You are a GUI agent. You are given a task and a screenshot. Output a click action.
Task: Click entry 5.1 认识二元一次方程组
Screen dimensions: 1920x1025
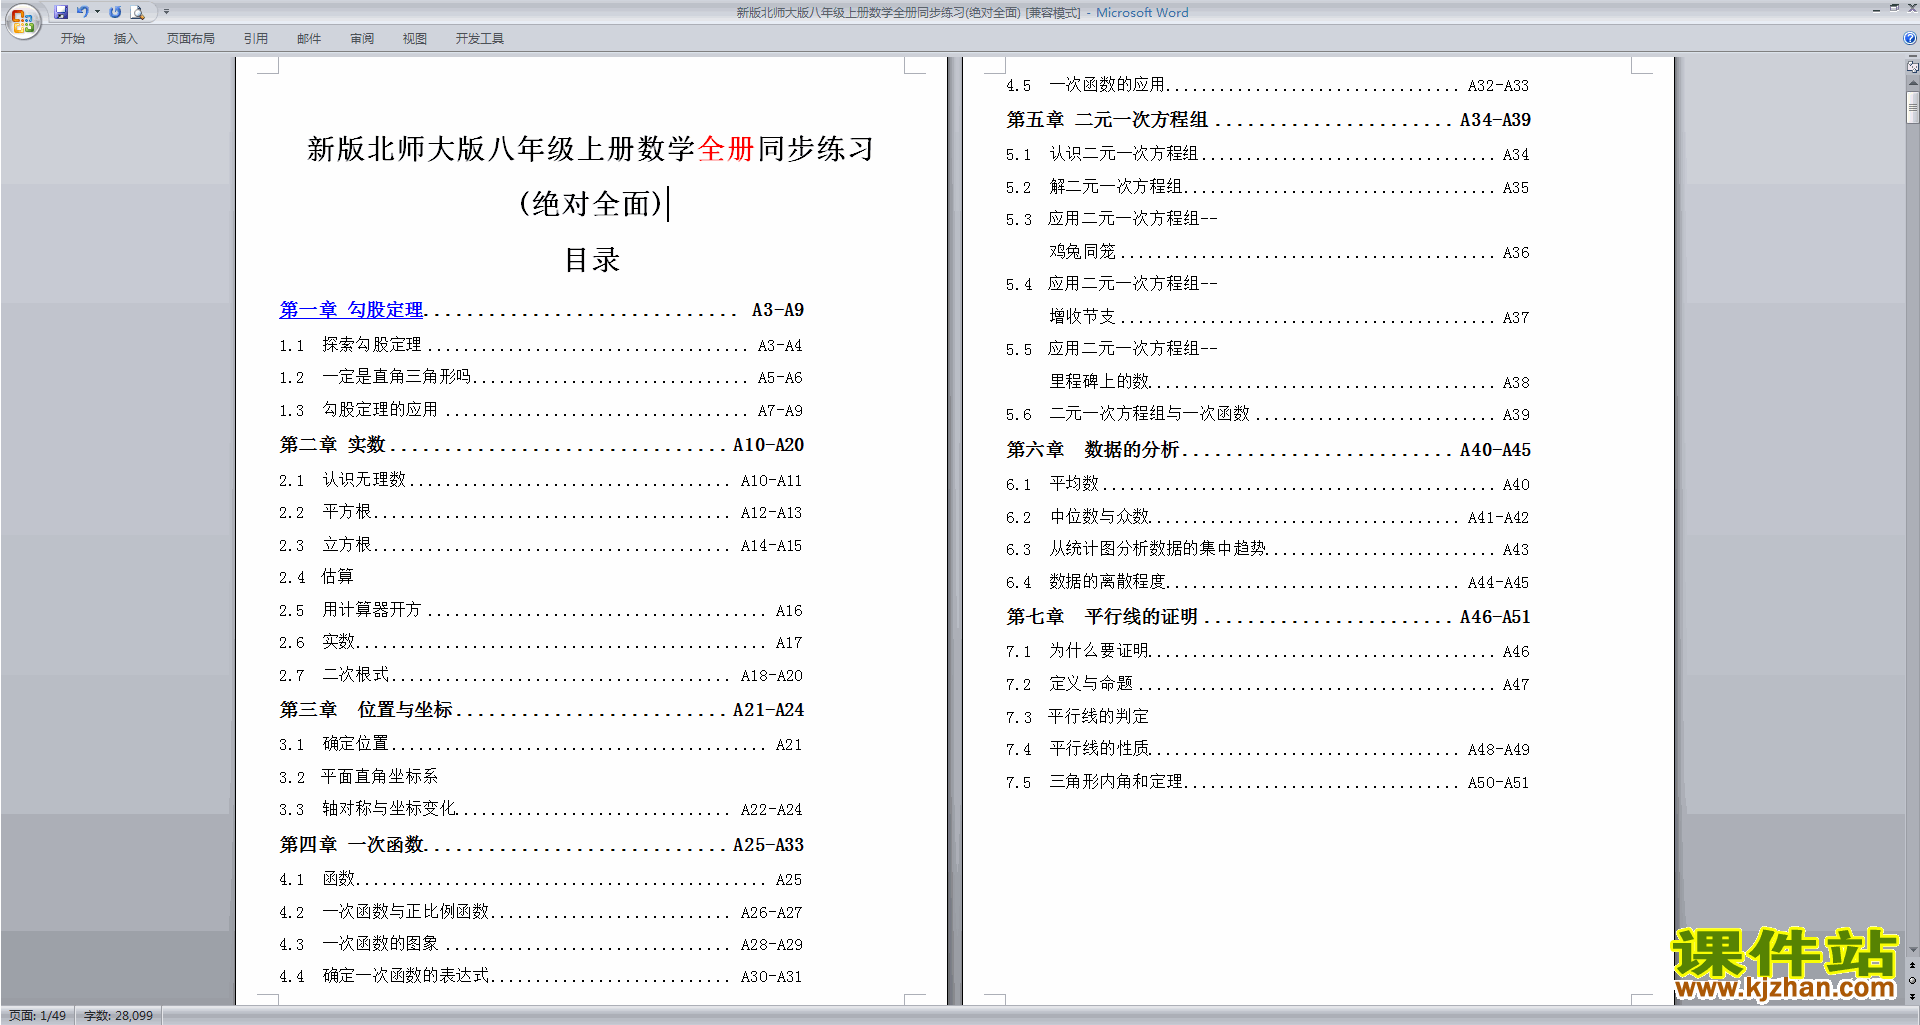pyautogui.click(x=1268, y=154)
